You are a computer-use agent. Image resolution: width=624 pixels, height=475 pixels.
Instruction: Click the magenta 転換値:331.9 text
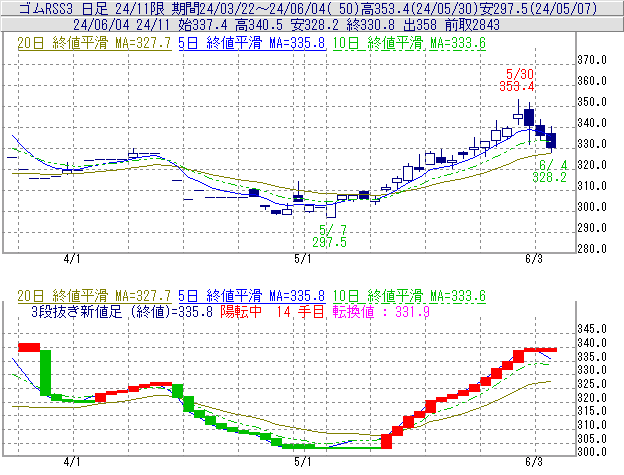(381, 311)
